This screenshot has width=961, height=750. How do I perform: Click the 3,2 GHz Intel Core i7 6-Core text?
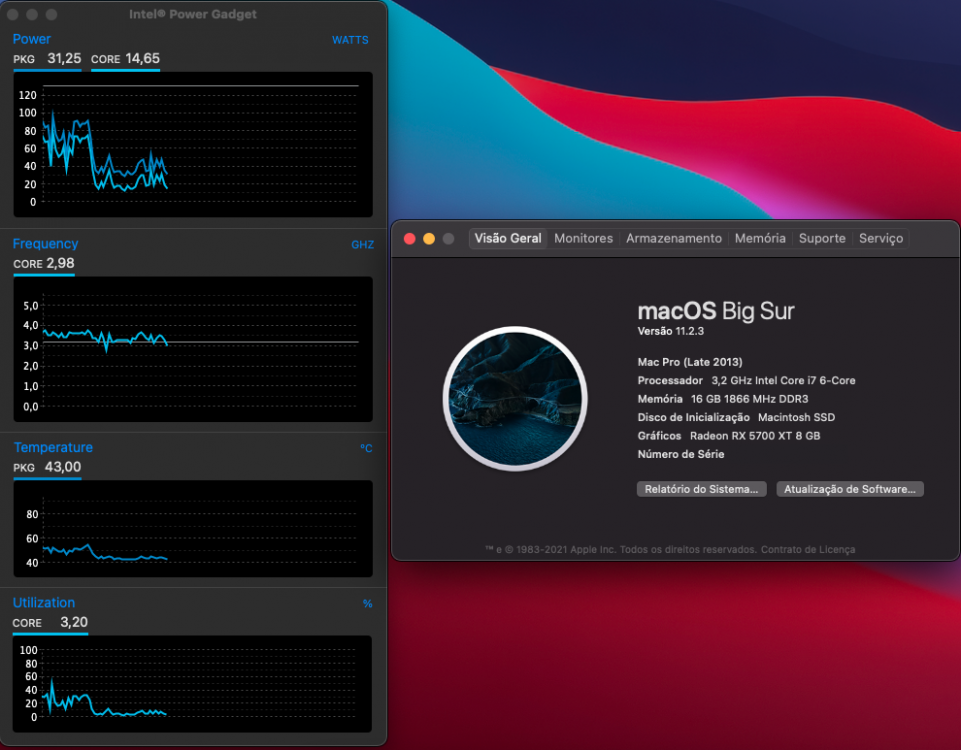point(783,381)
